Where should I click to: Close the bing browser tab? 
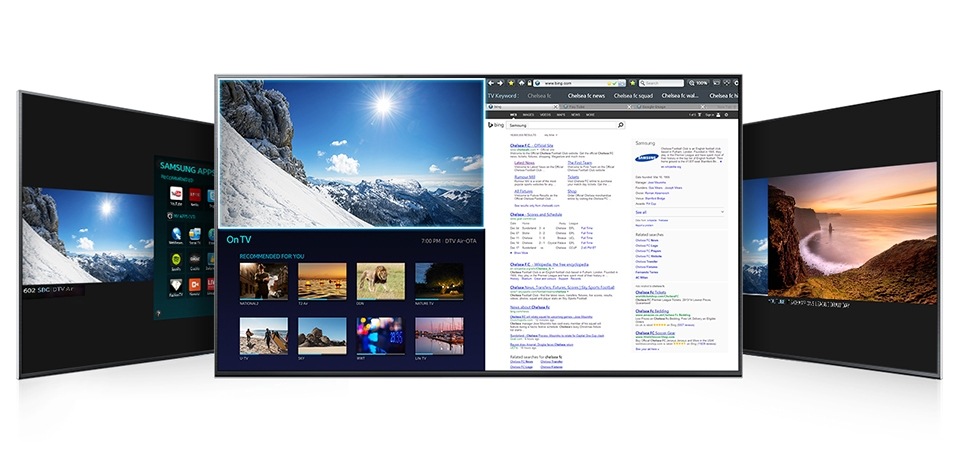click(x=555, y=107)
